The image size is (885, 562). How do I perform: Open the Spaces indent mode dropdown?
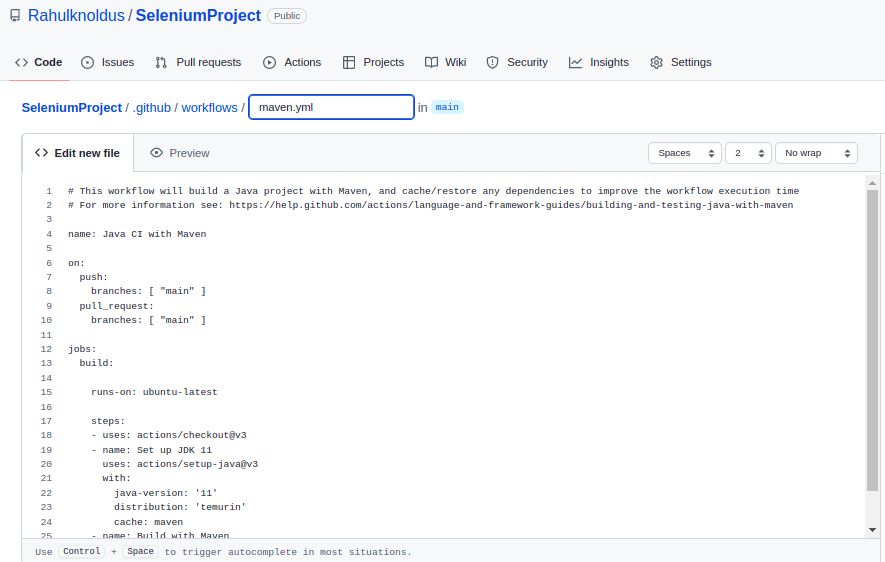tap(685, 153)
